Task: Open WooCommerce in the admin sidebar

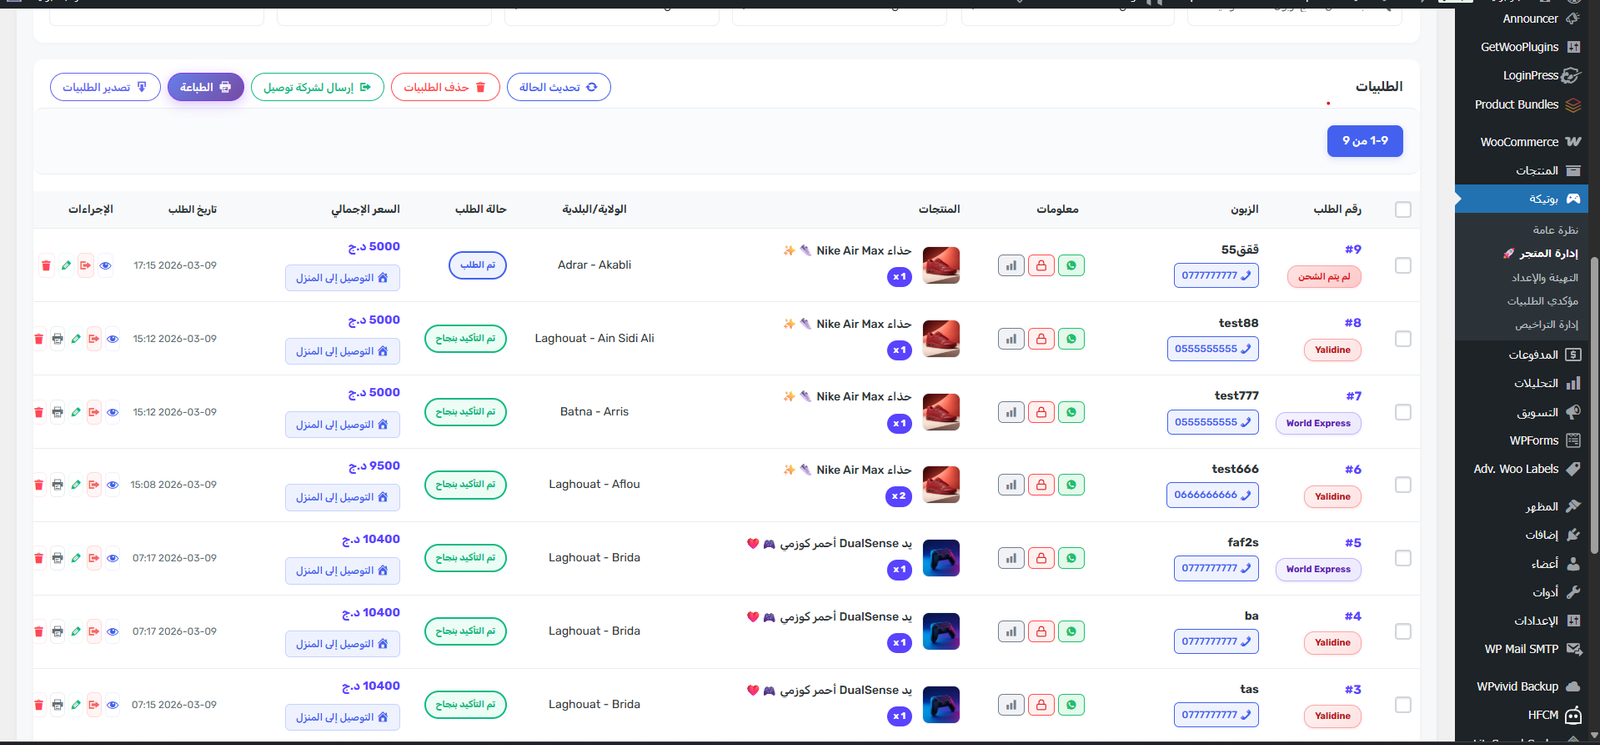Action: (1519, 142)
